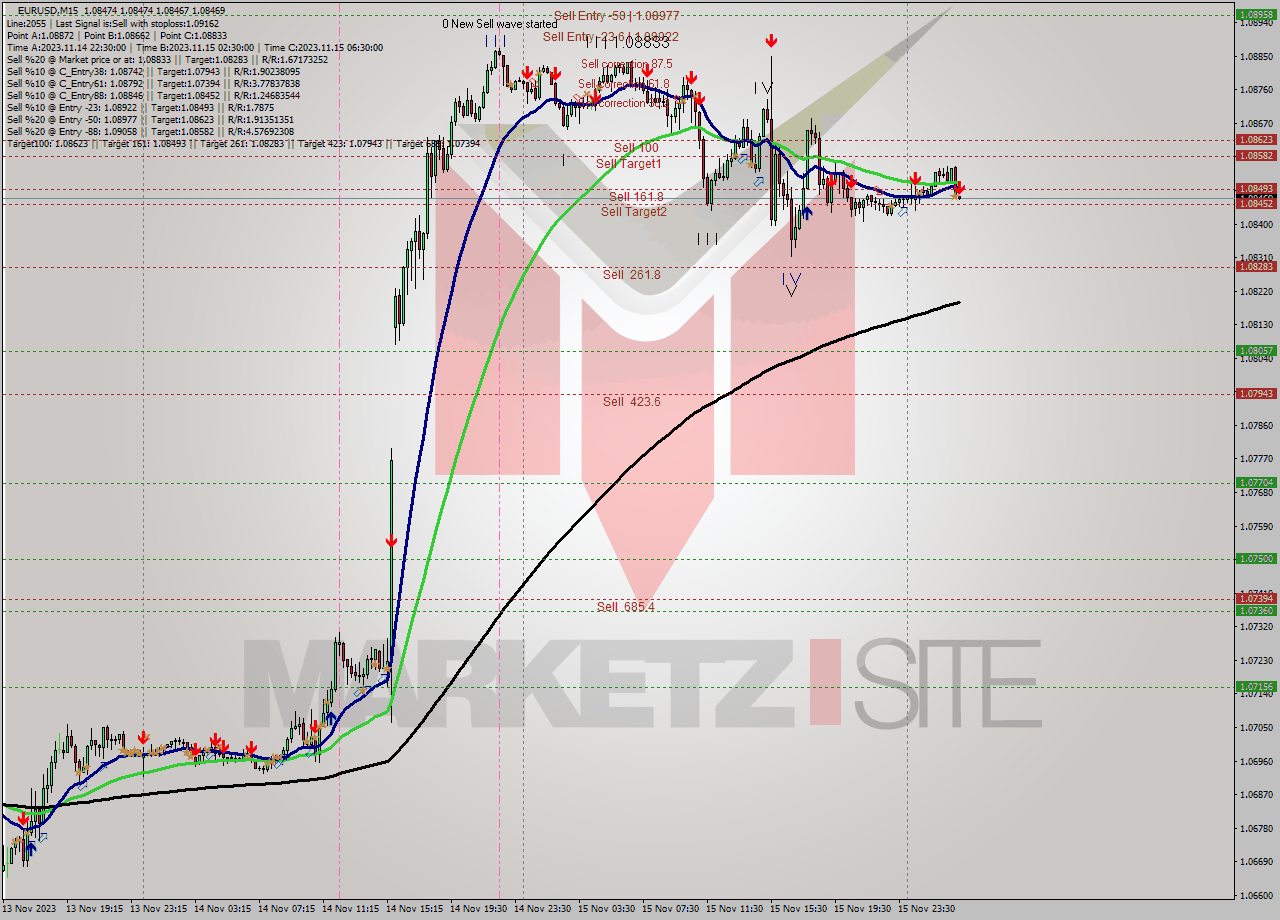This screenshot has height=920, width=1280.
Task: Select the 'Sell %20 @ Entry -50' row
Action: 150,119
